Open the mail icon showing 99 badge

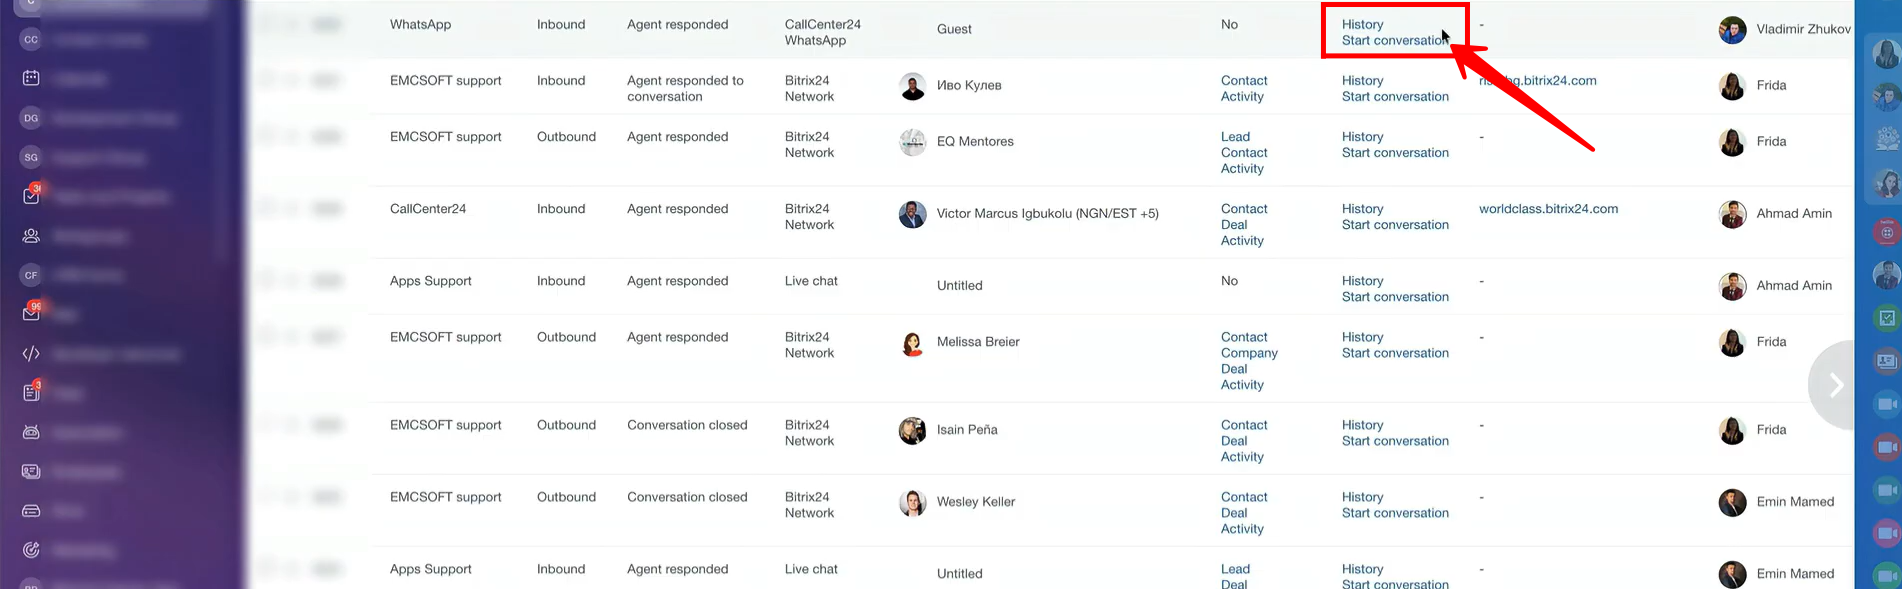coord(31,313)
